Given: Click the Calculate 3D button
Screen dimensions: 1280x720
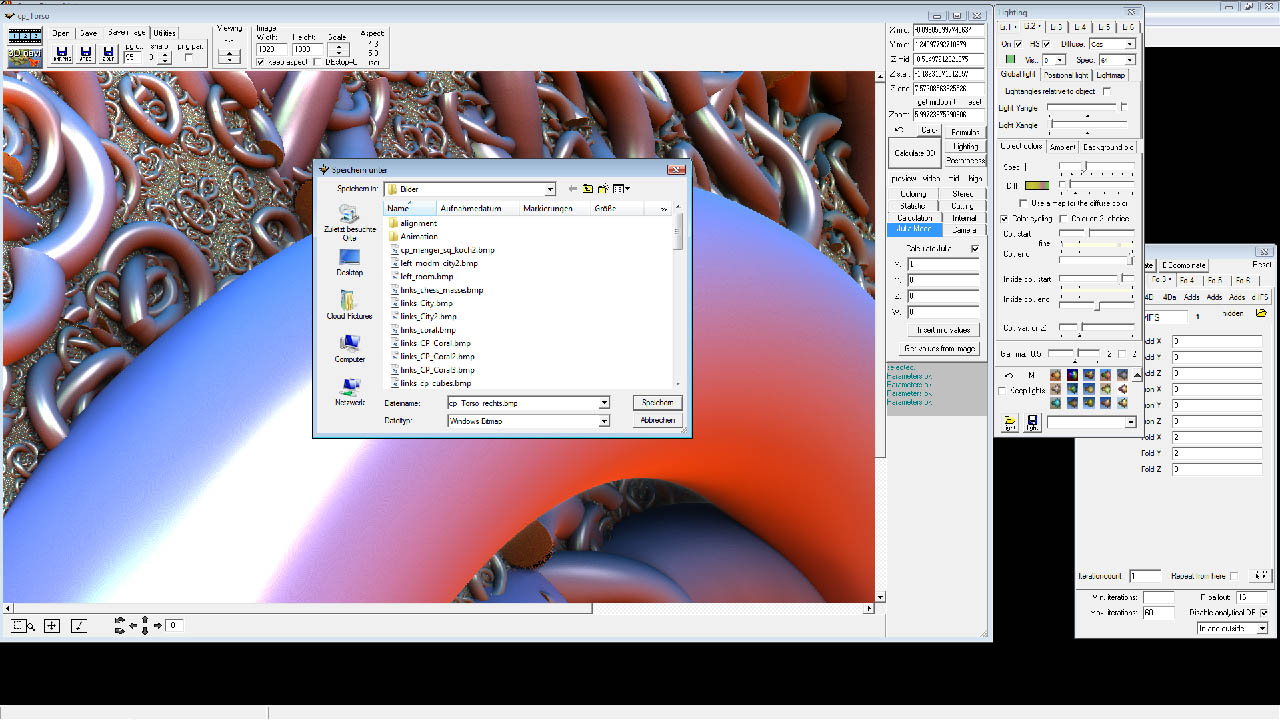Looking at the screenshot, I should (x=915, y=153).
